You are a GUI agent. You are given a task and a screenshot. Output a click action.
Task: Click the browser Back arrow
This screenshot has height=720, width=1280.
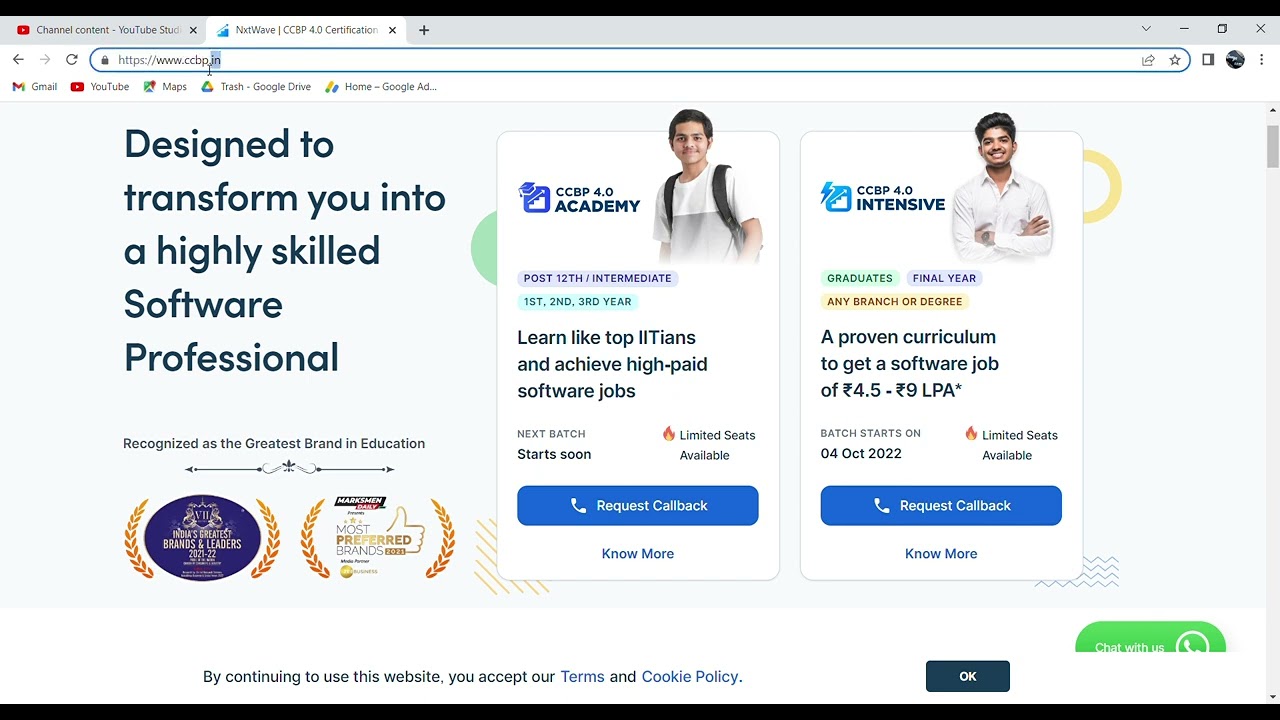point(18,60)
